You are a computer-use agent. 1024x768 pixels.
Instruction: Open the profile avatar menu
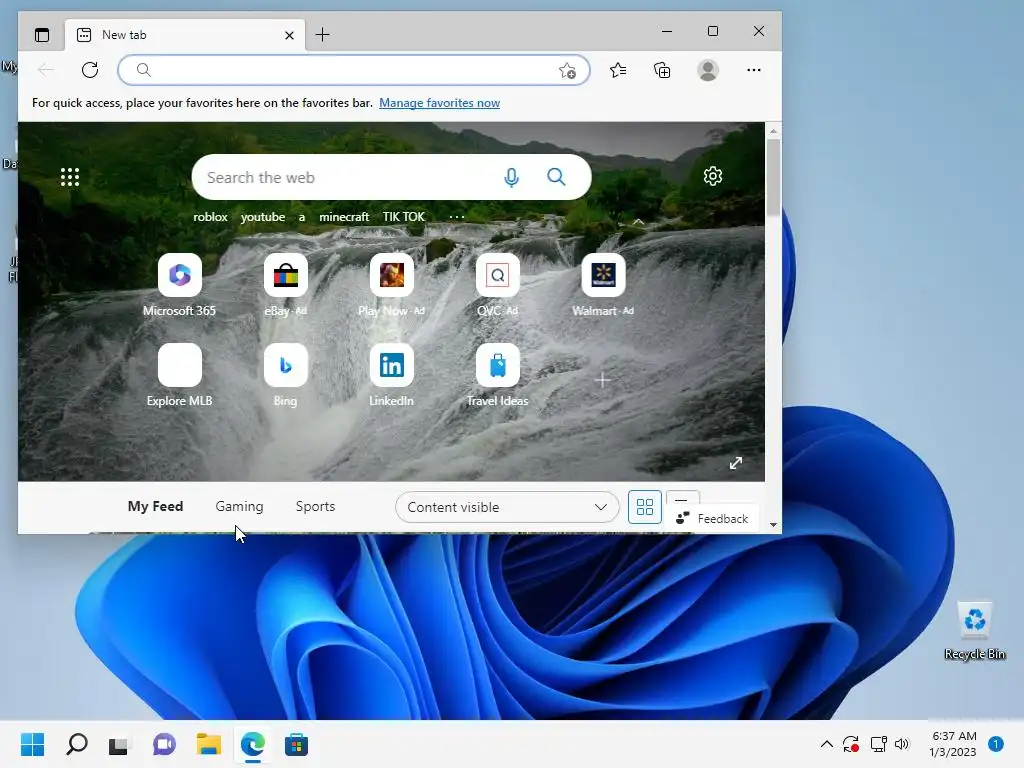click(x=708, y=70)
